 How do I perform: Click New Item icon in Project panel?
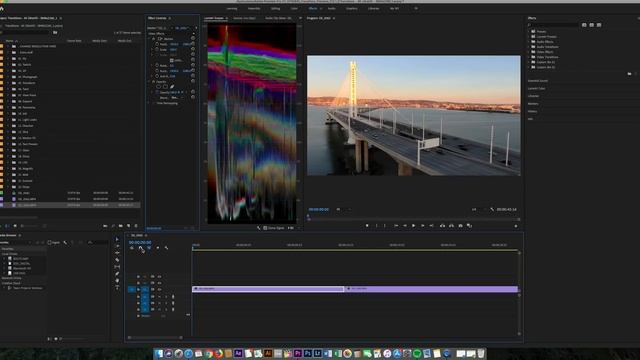(x=129, y=226)
